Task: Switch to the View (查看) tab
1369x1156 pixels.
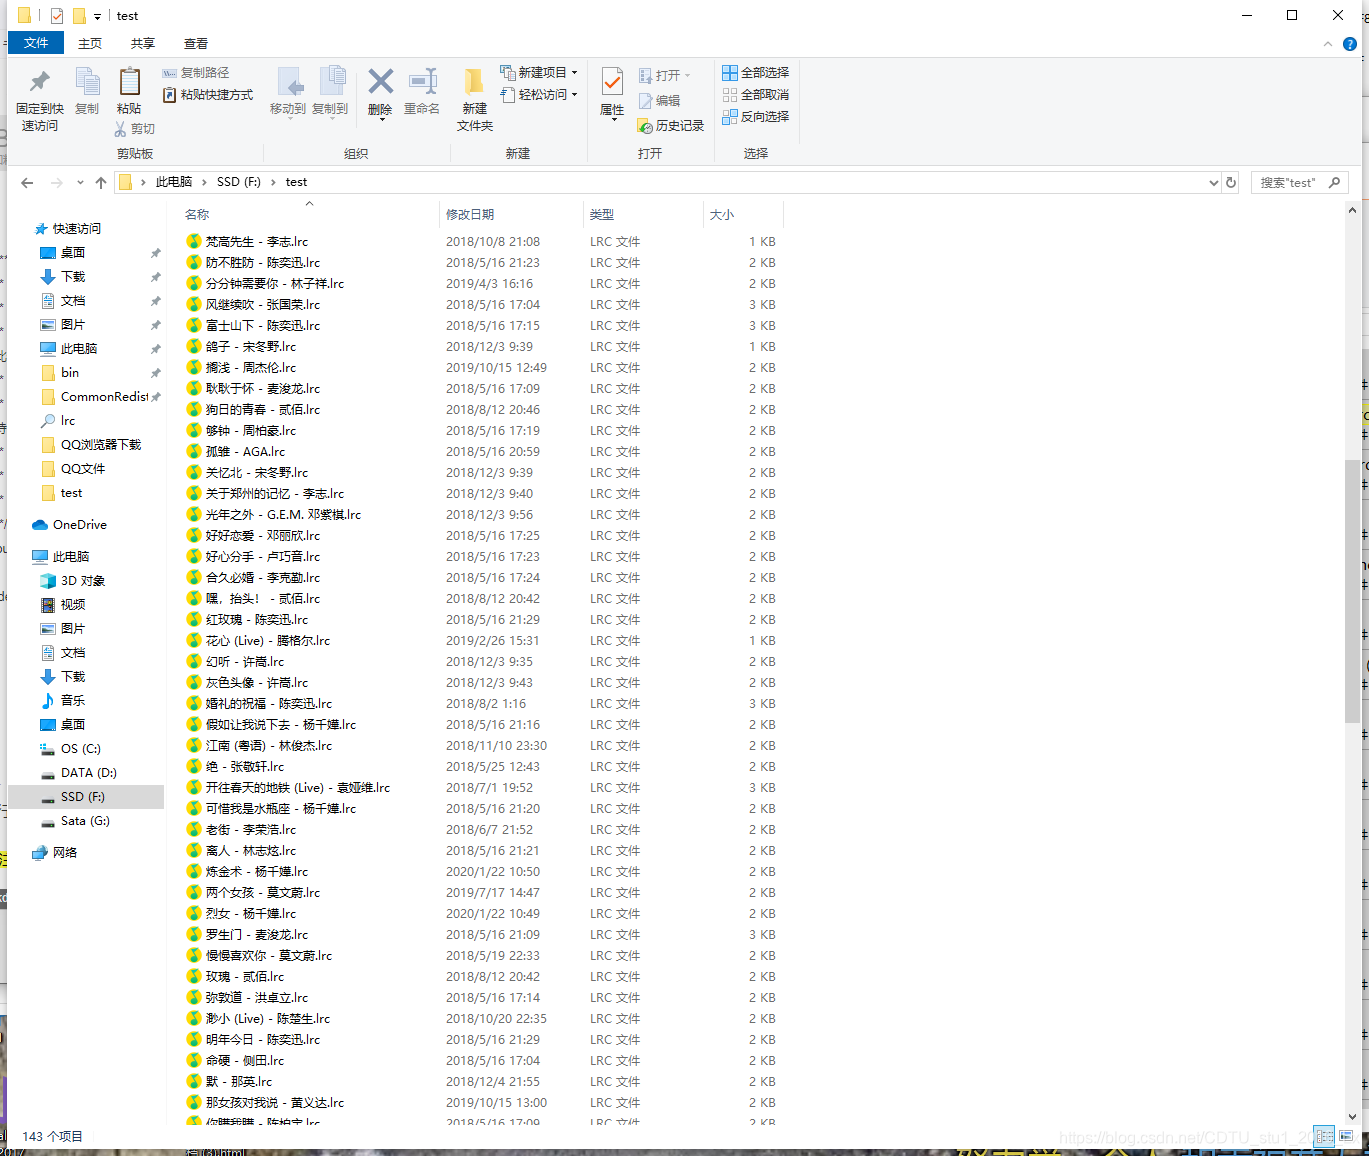Action: click(x=196, y=43)
